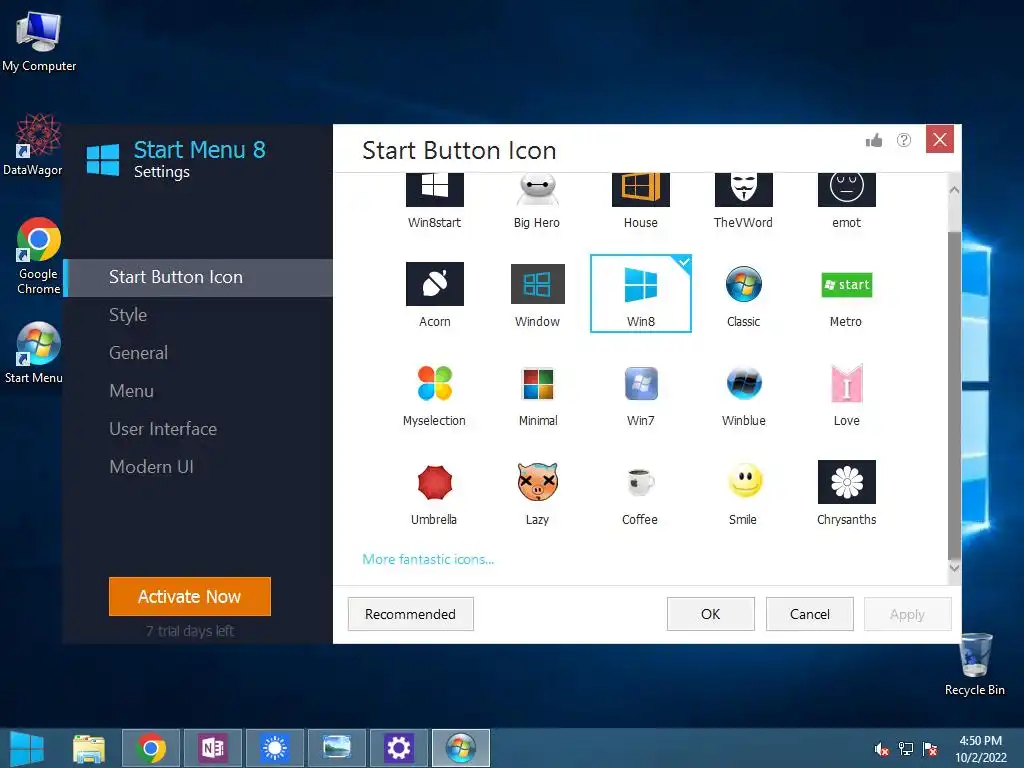1024x768 pixels.
Task: Switch to Modern UI settings
Action: 152,466
